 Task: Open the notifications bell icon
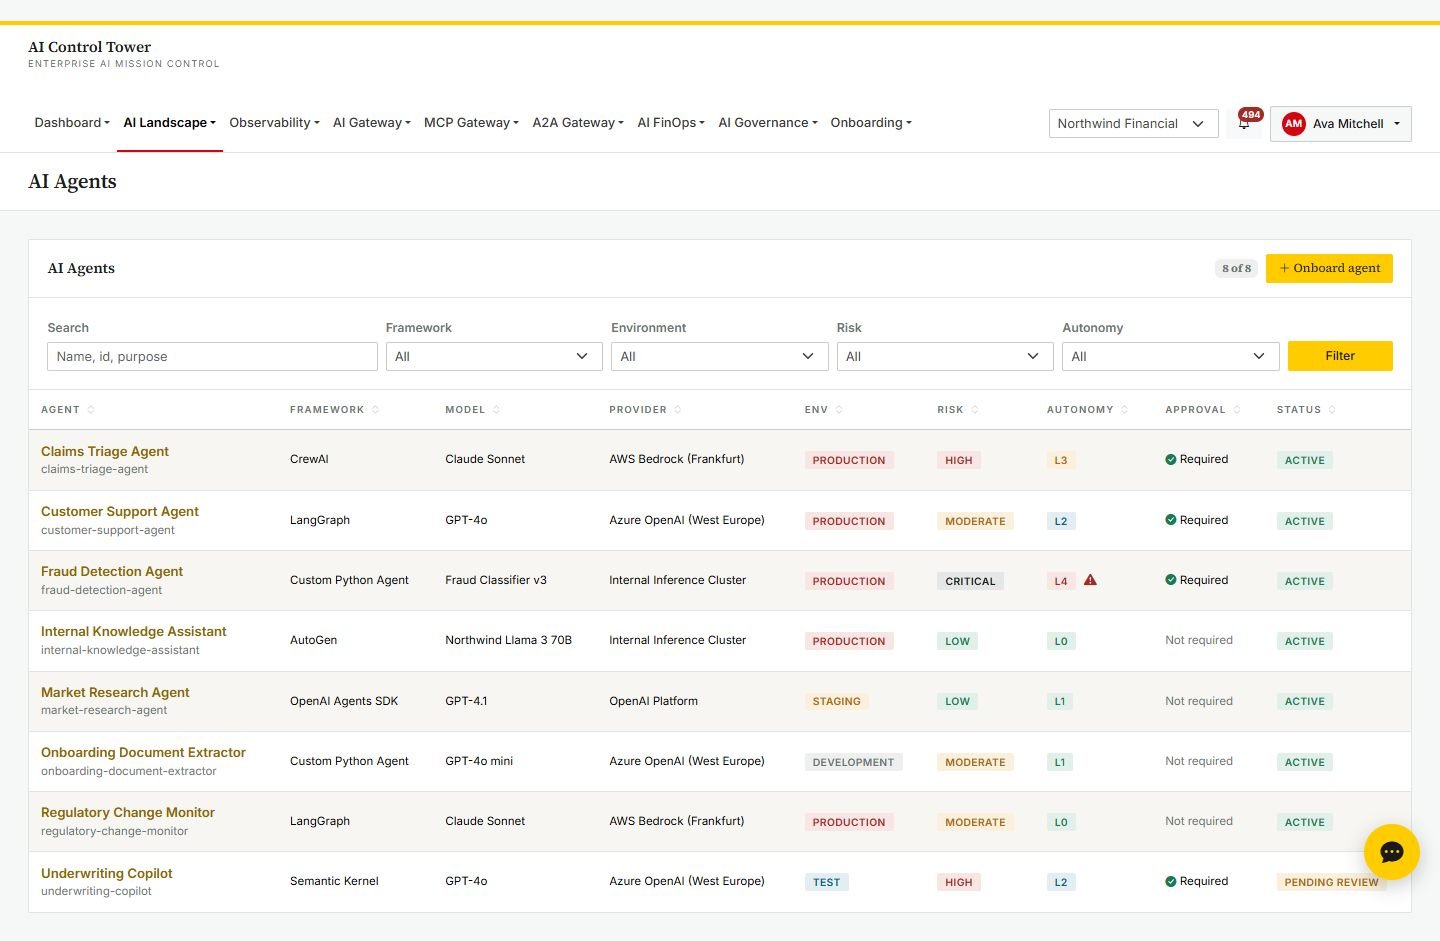pos(1244,124)
